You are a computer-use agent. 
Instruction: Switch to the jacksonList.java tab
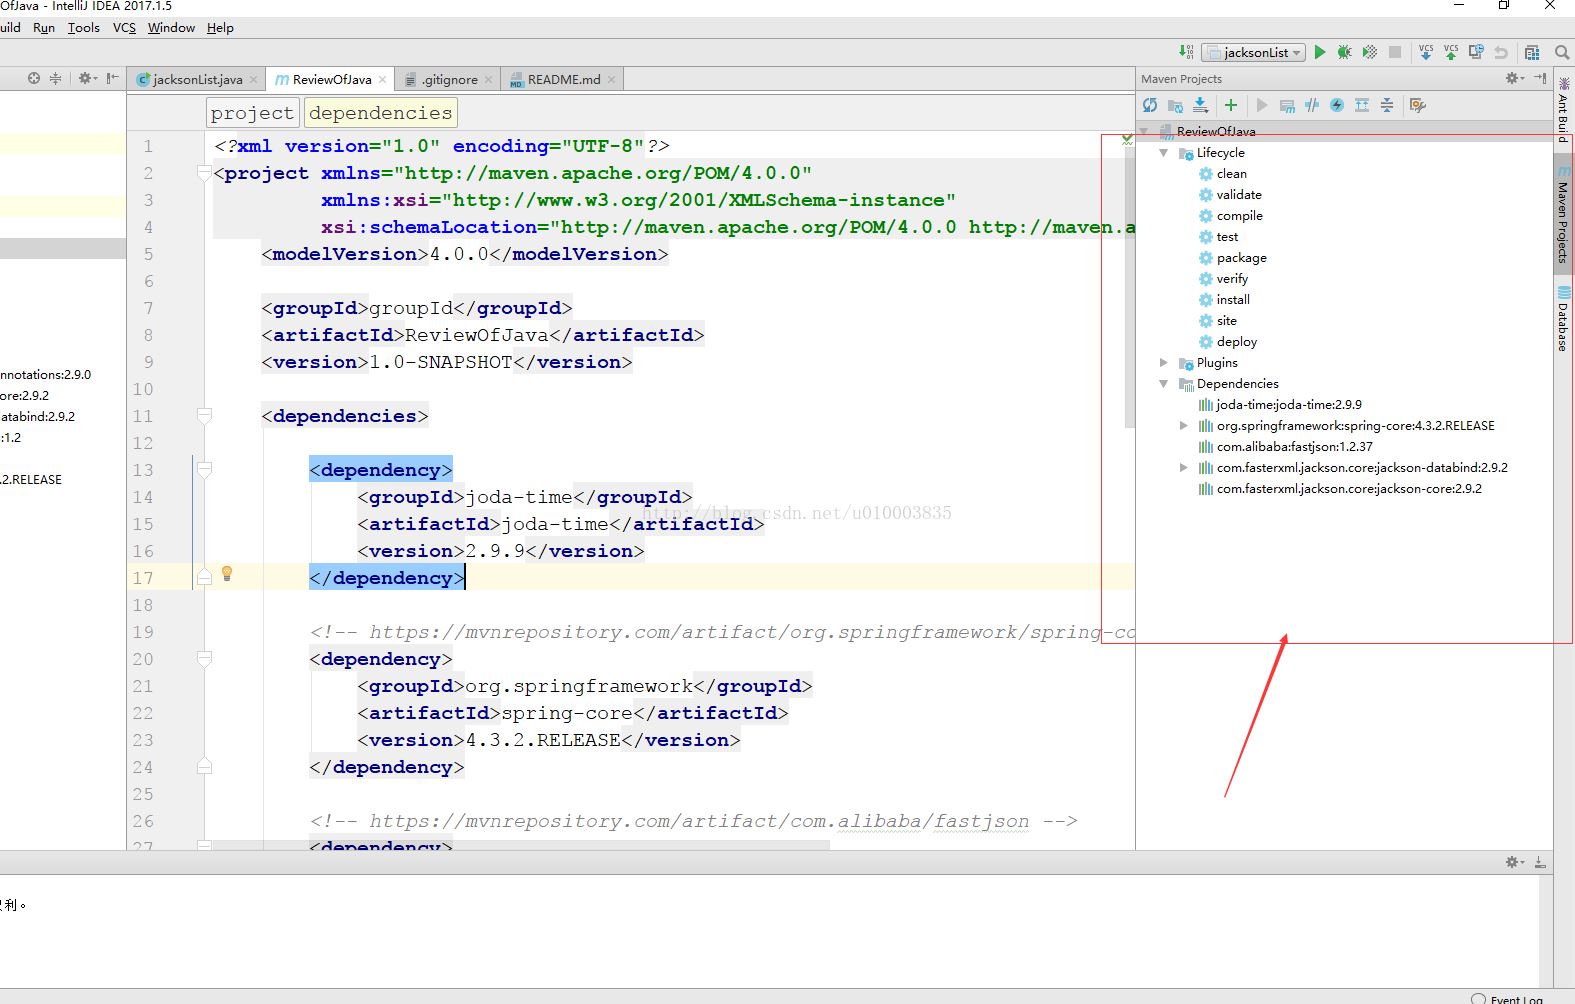197,79
